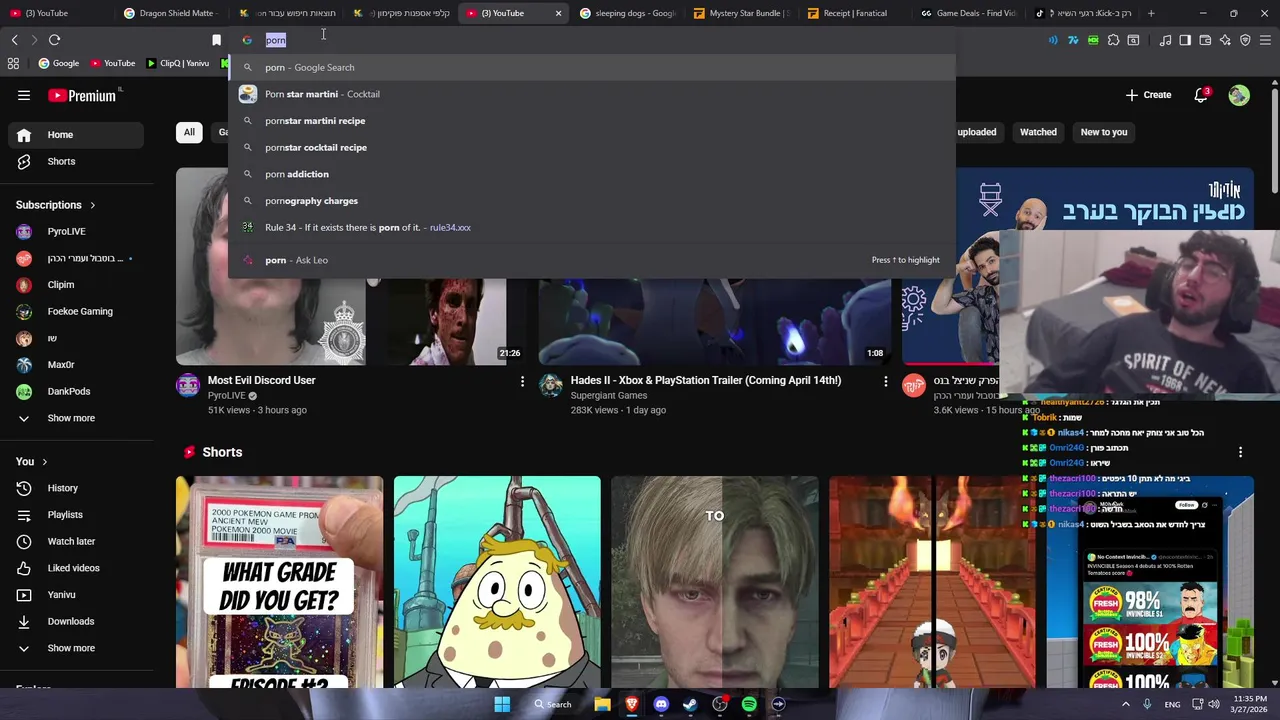Open Foekoe Gaming subscription channel
Viewport: 1280px width, 720px height.
tap(77, 311)
